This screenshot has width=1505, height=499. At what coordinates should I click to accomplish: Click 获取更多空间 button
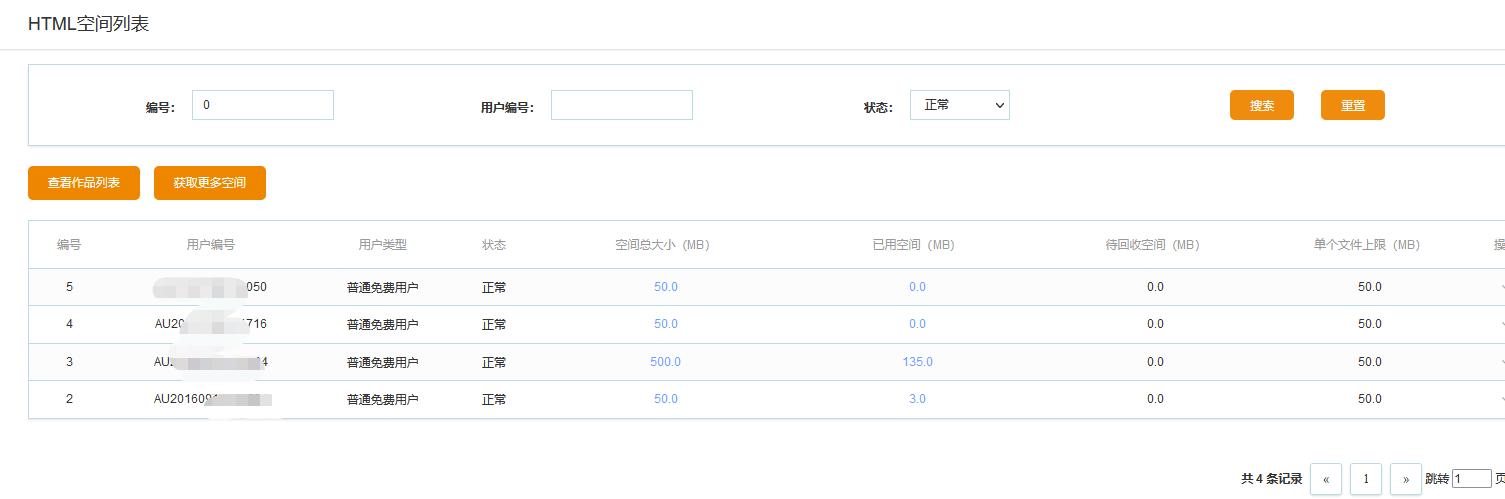210,183
